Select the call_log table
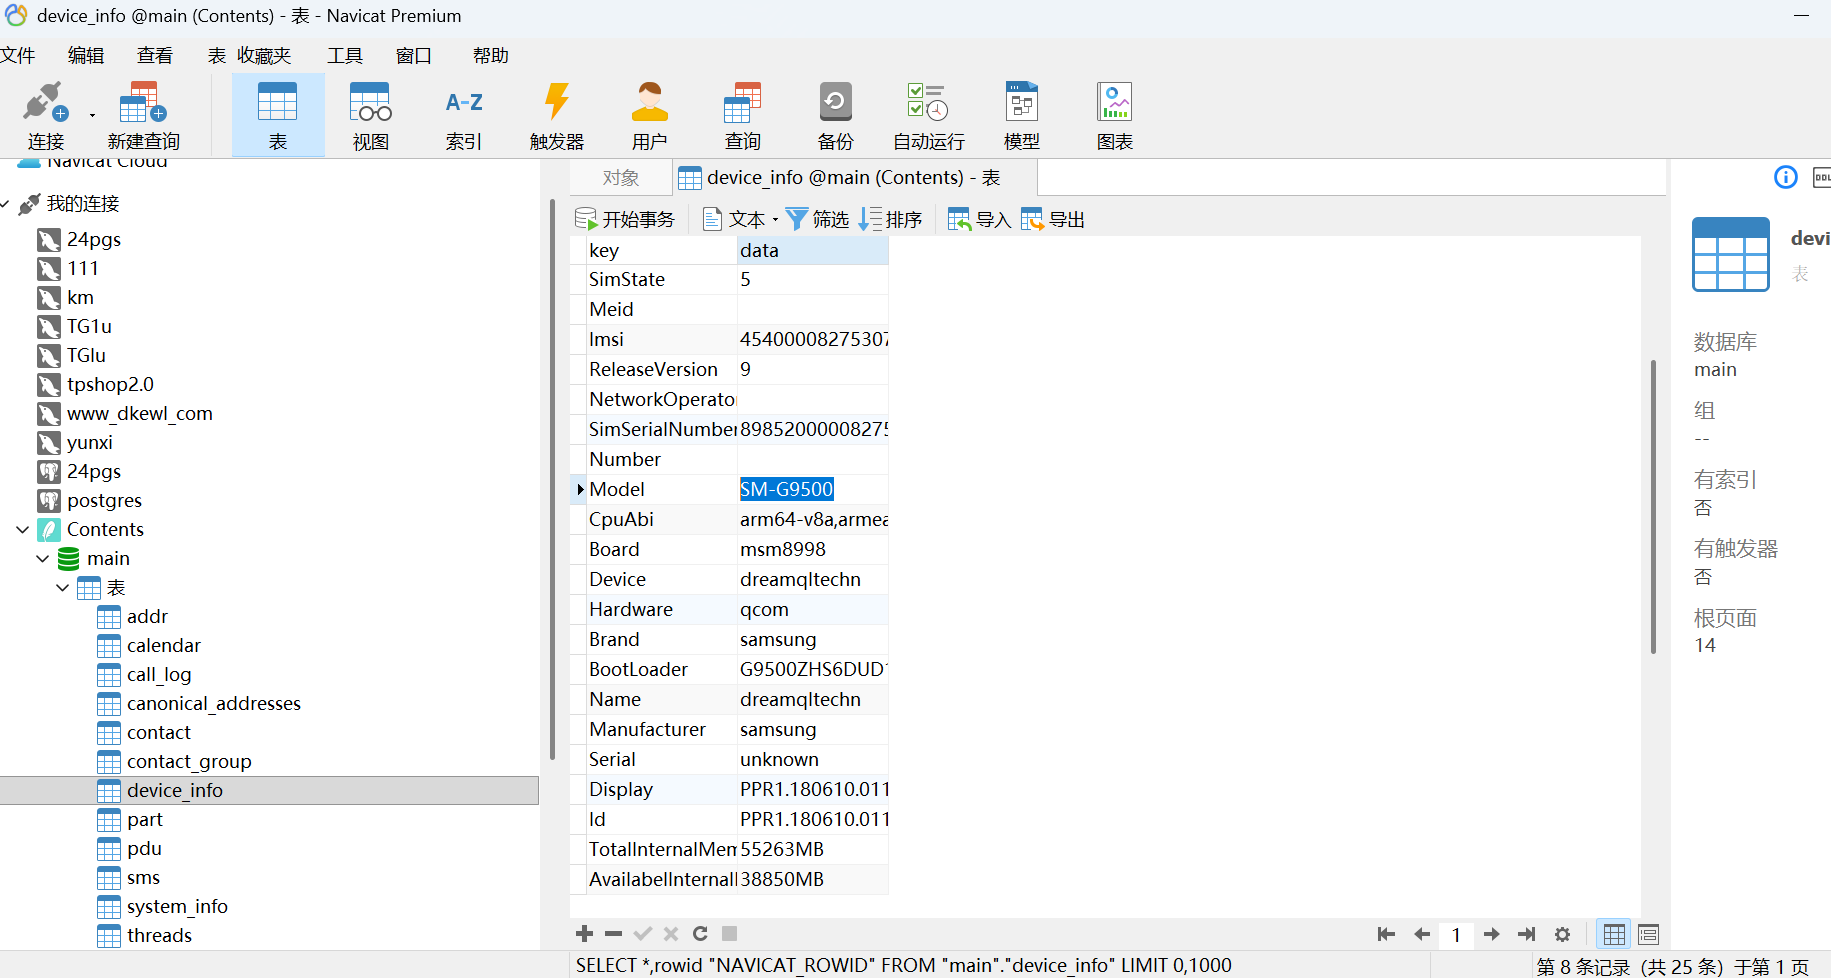The image size is (1831, 978). [159, 675]
